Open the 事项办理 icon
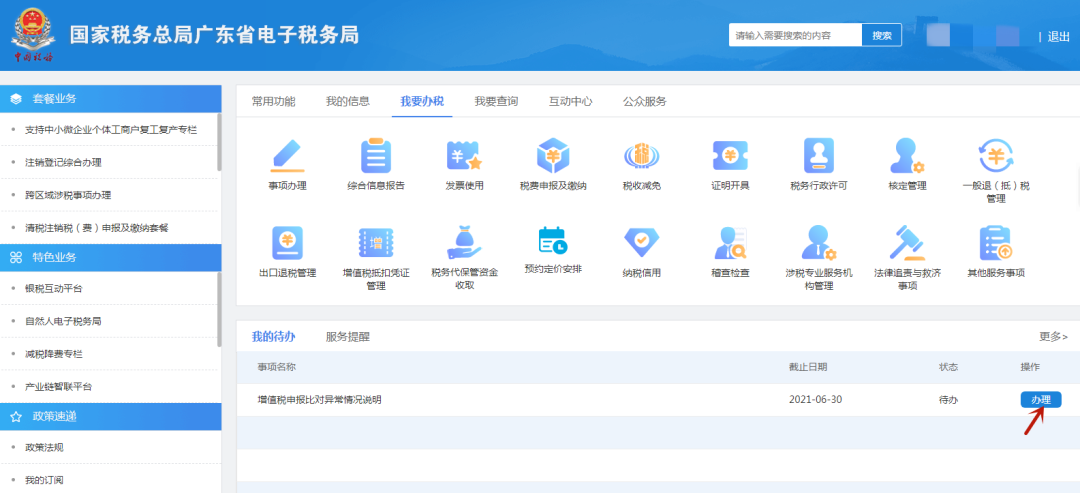 (287, 156)
